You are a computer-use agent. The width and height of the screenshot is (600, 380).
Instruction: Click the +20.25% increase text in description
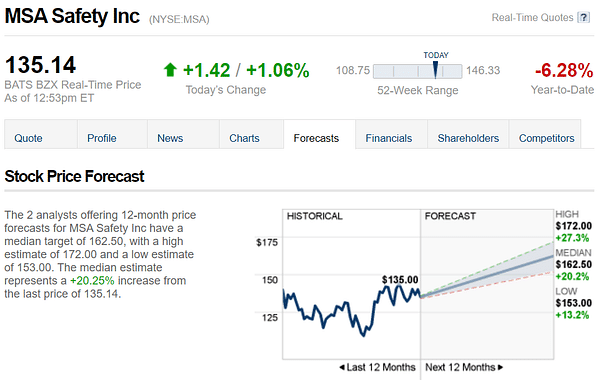pos(92,281)
